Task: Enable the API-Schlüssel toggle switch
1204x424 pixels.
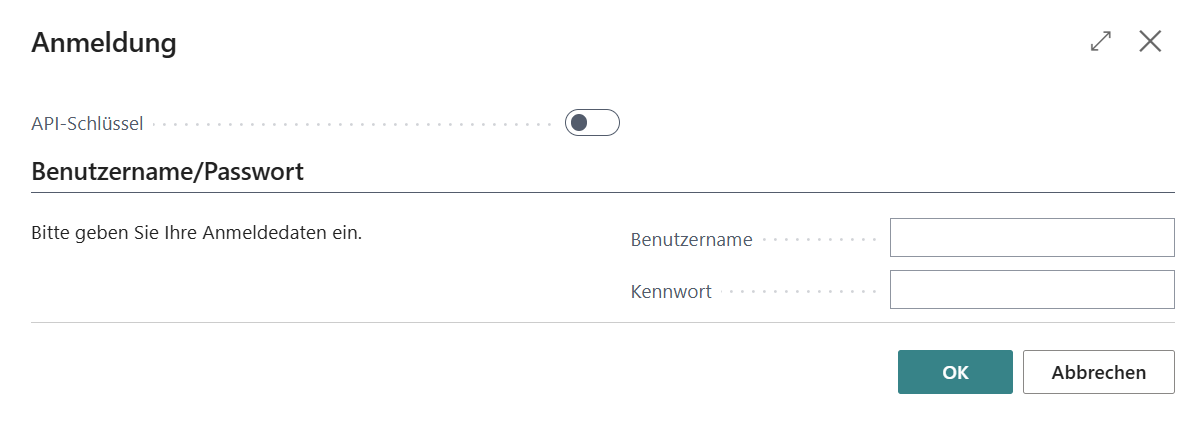Action: click(x=592, y=123)
